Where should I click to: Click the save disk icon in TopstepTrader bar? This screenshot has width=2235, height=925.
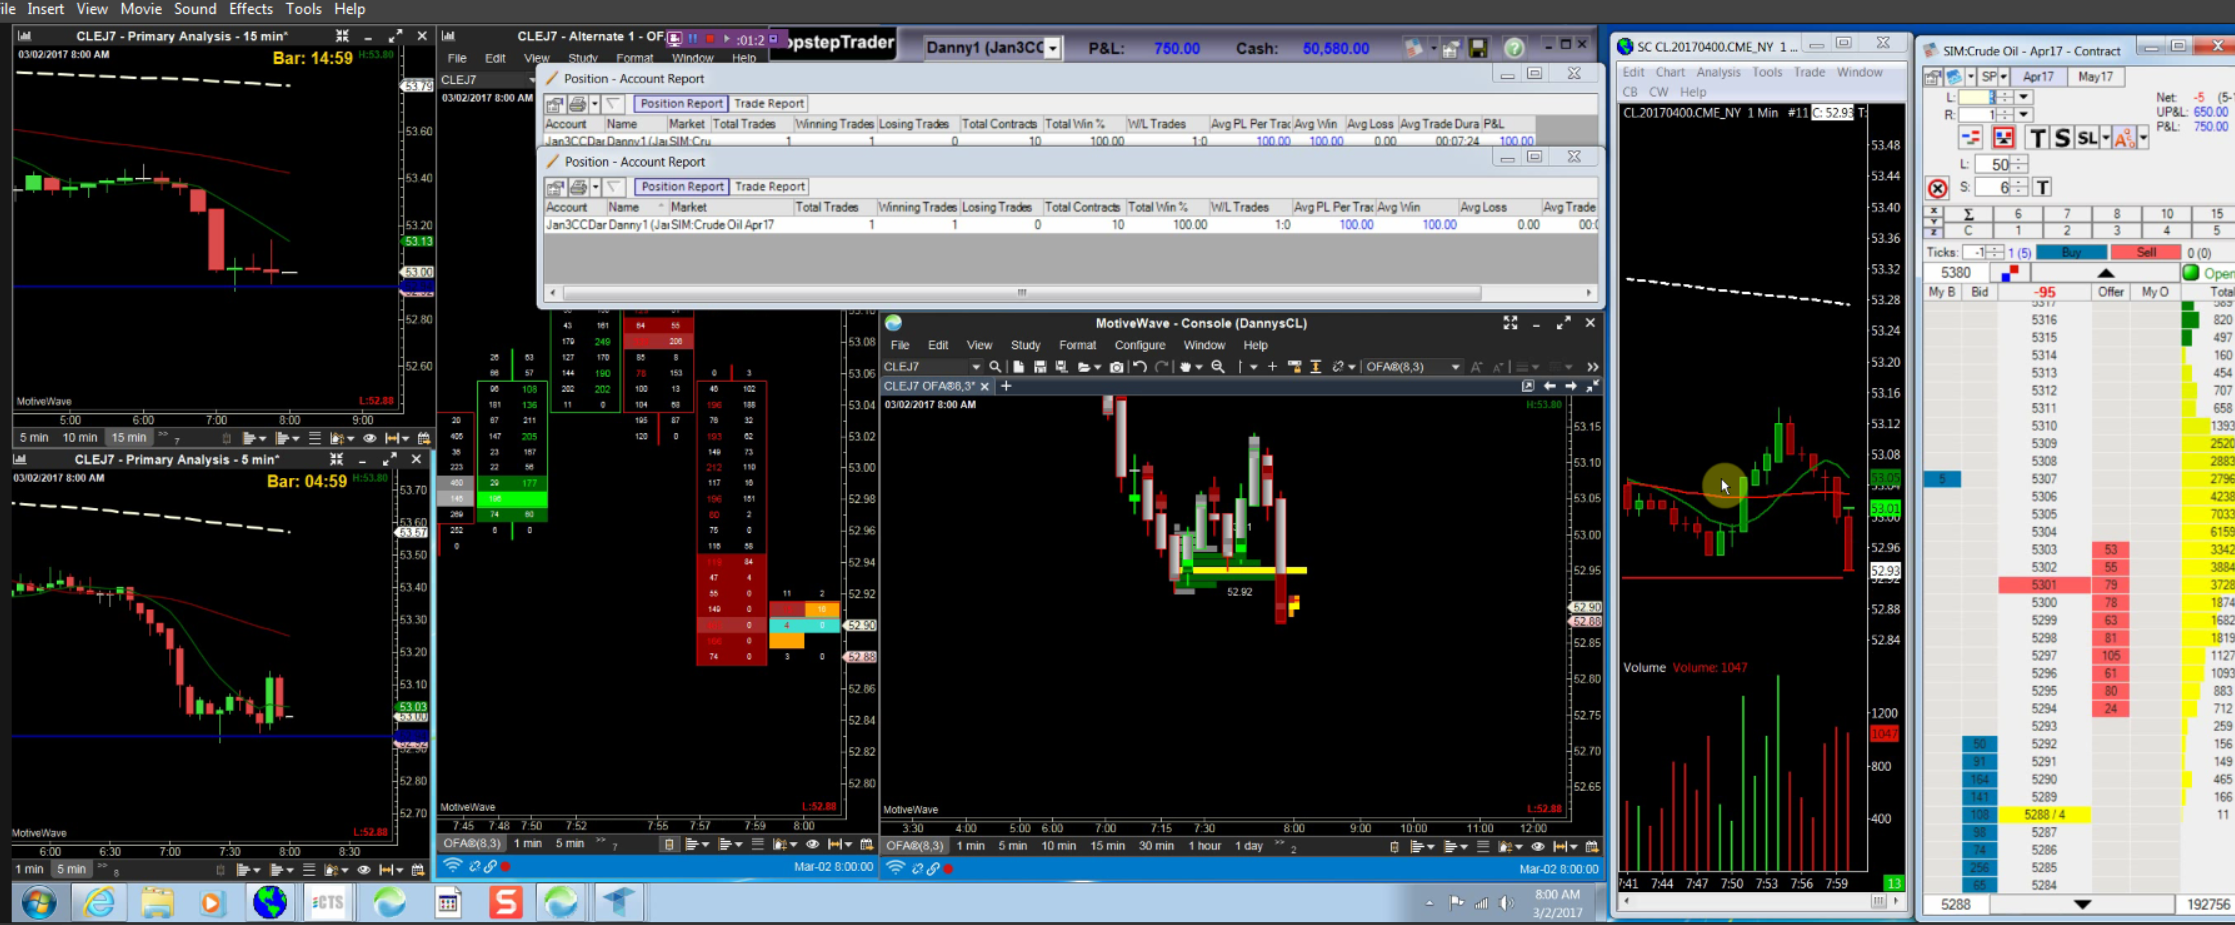1478,48
